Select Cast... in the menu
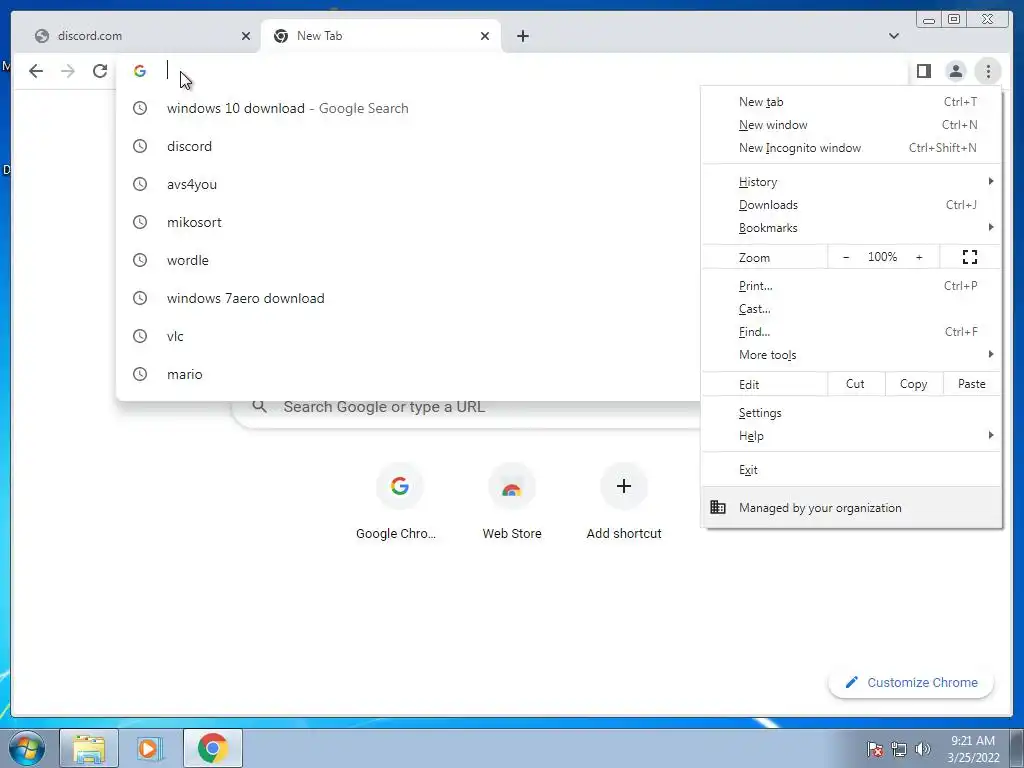The height and width of the screenshot is (768, 1024). click(x=852, y=308)
